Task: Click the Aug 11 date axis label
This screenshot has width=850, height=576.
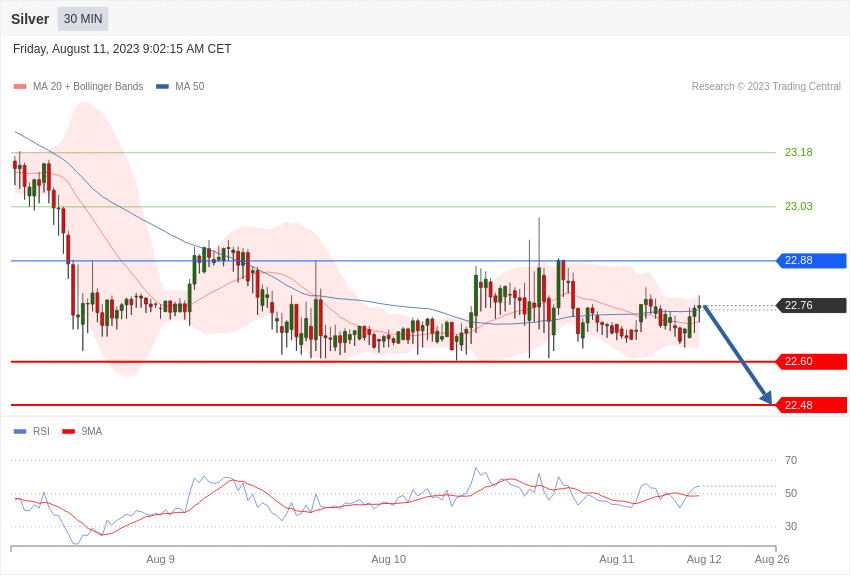Action: [616, 559]
